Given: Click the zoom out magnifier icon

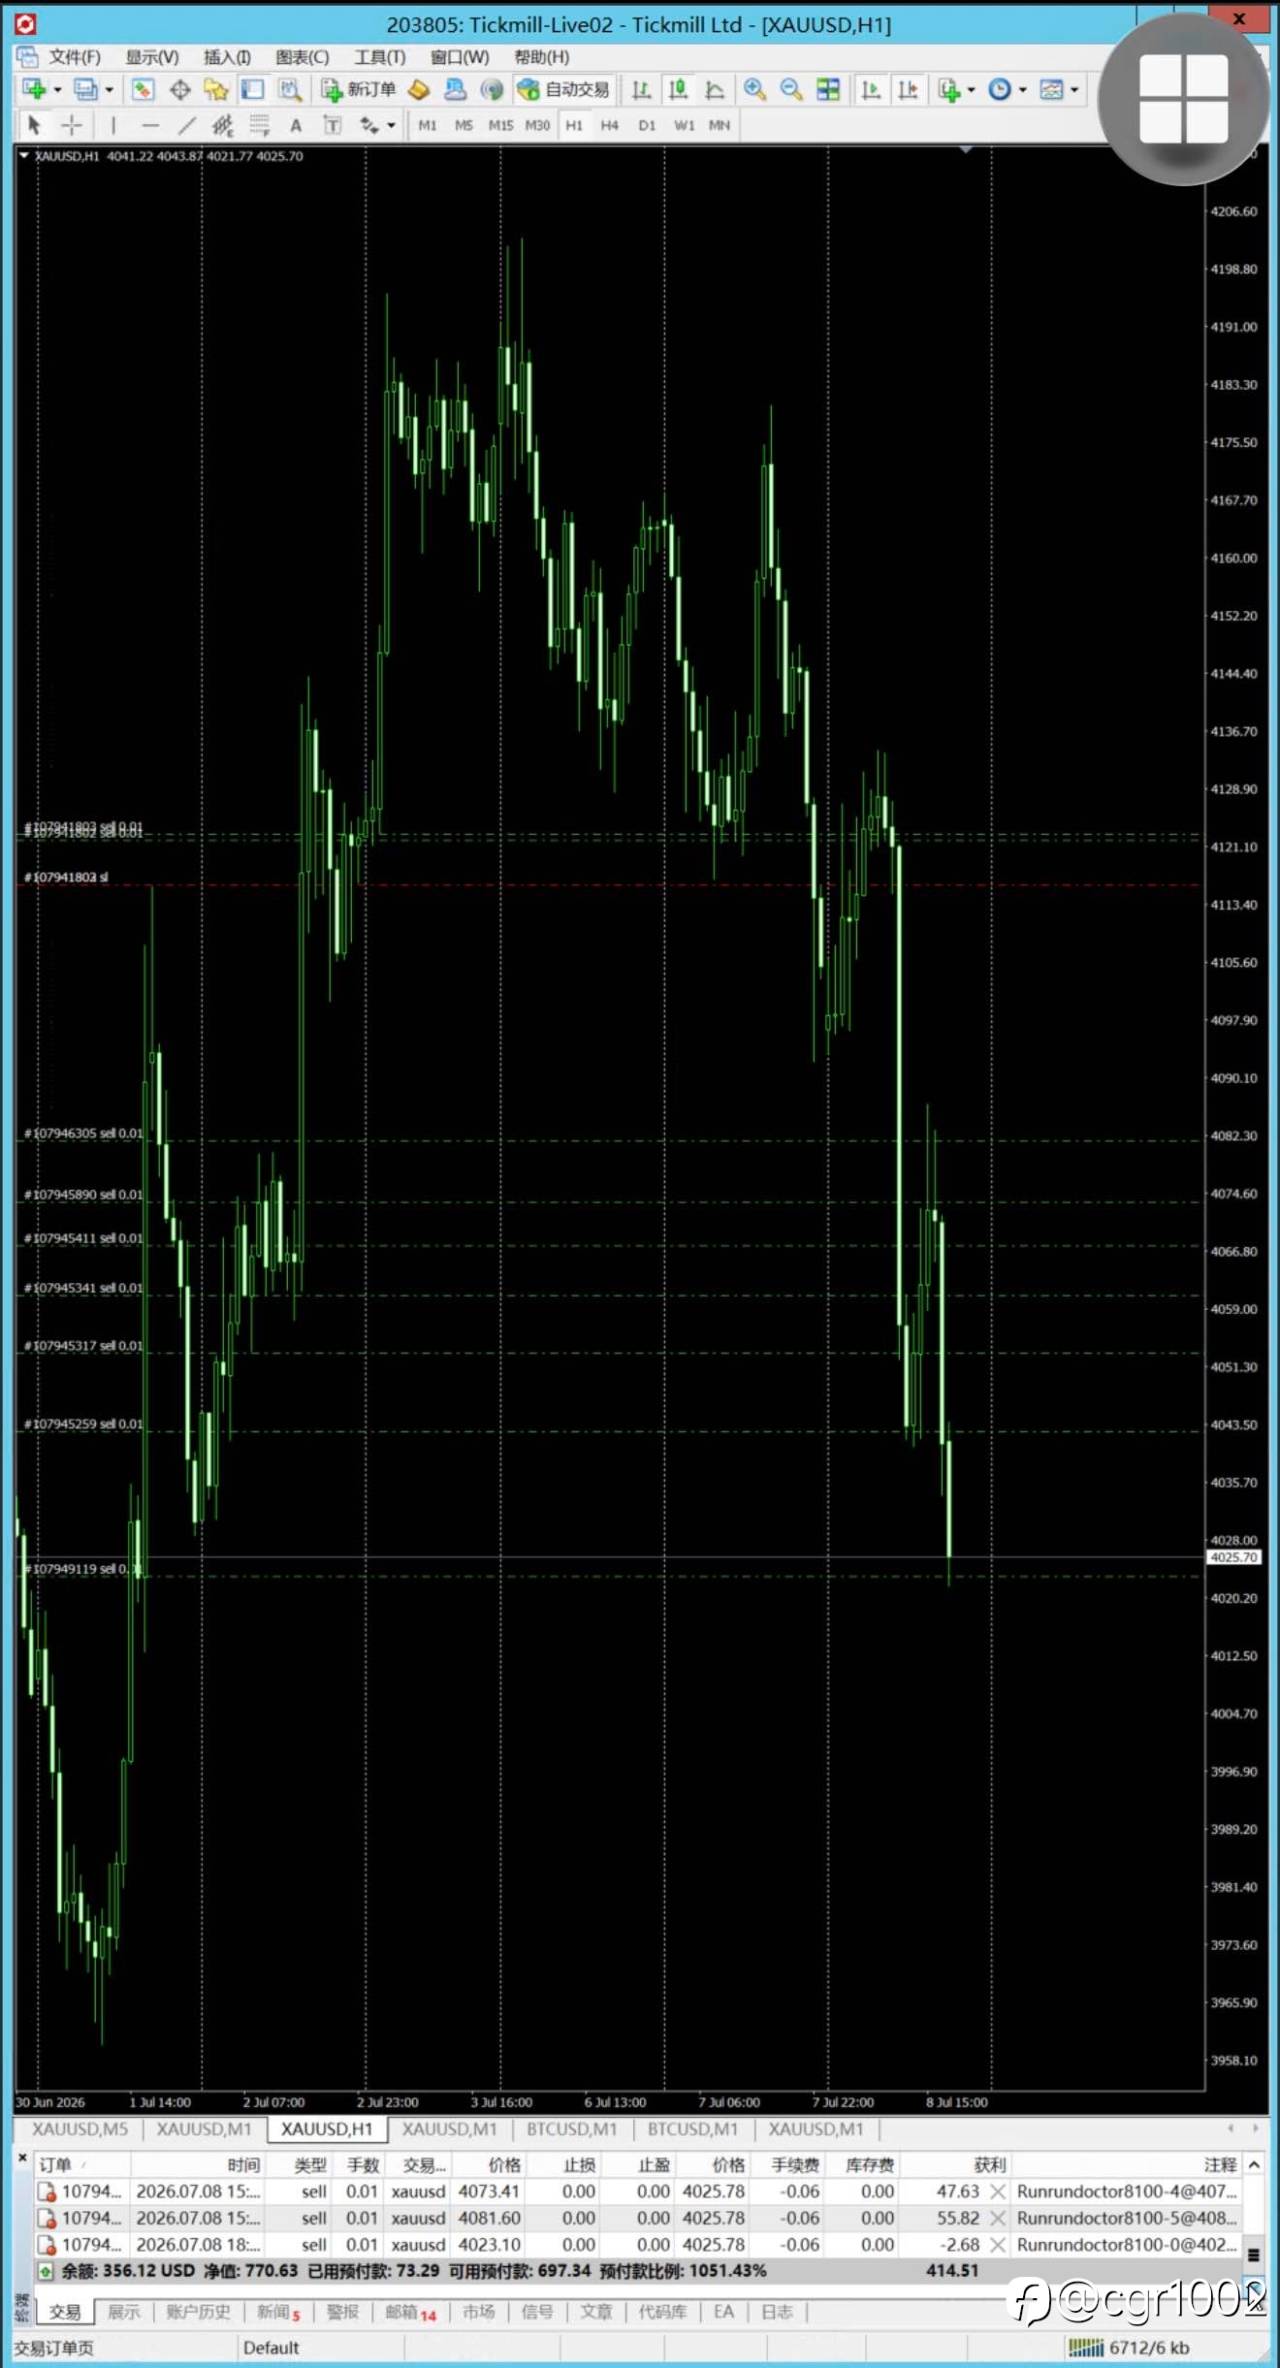Looking at the screenshot, I should [x=791, y=89].
